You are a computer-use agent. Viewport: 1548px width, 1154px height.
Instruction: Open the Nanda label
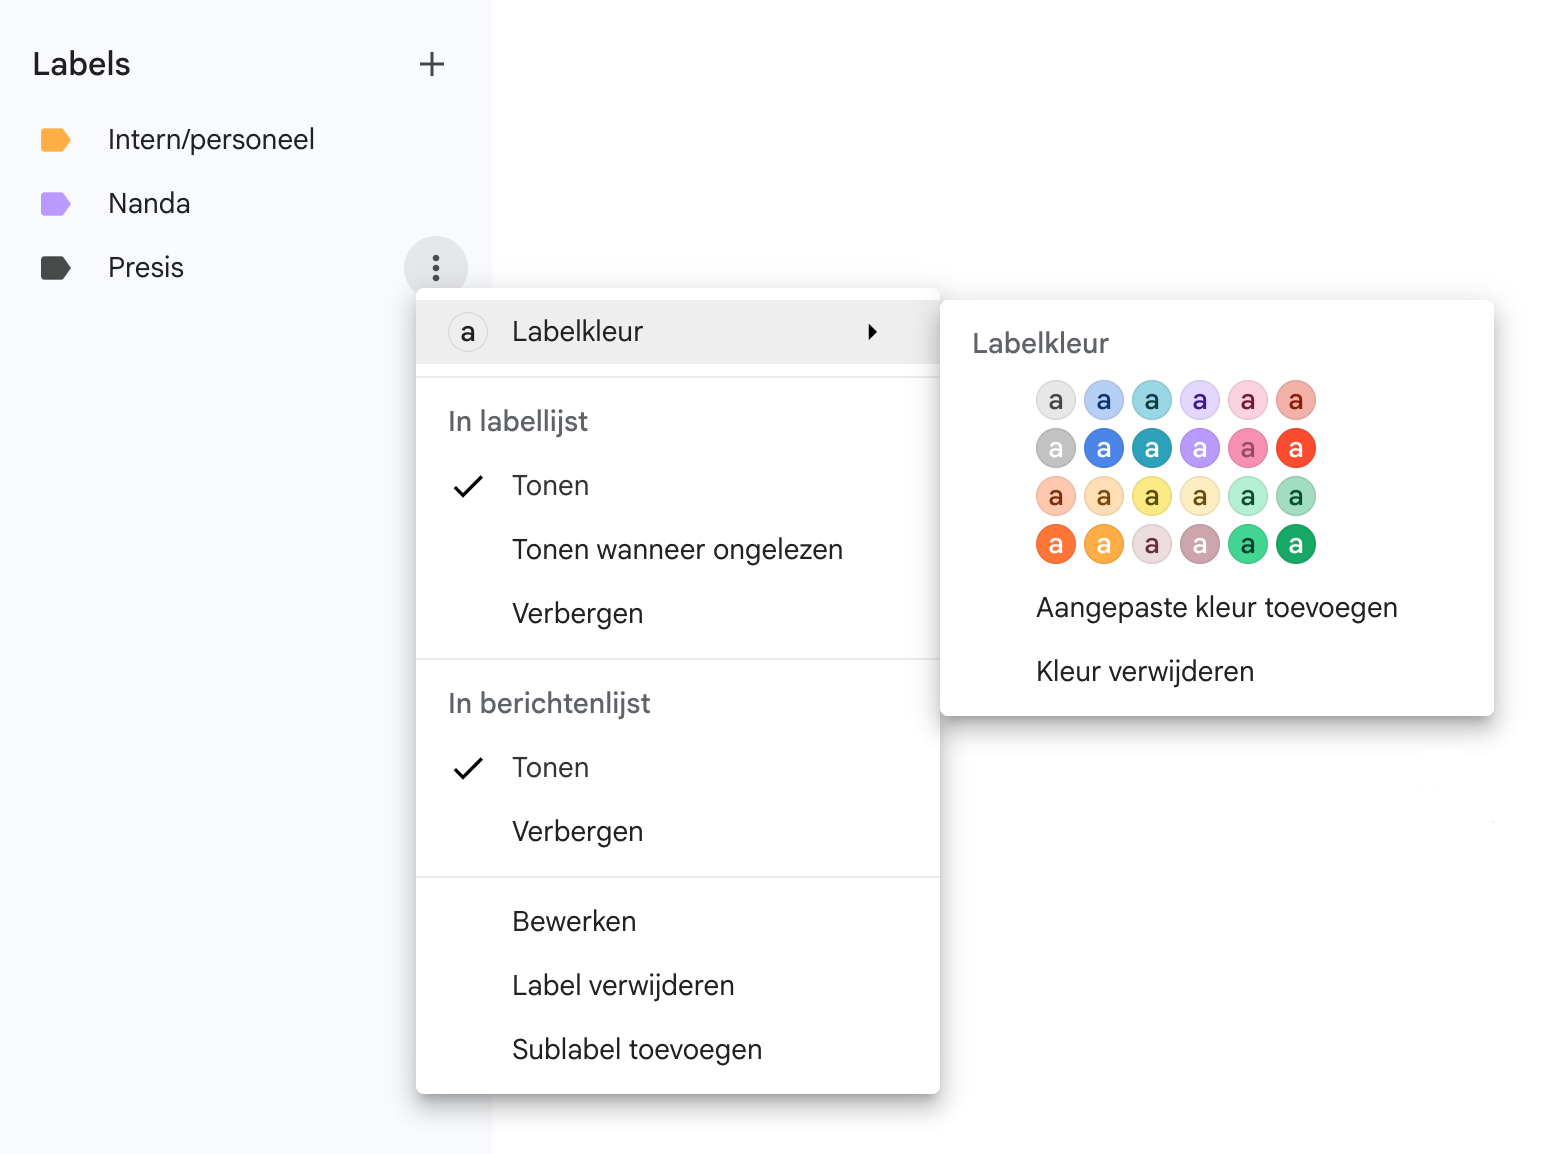pos(149,203)
